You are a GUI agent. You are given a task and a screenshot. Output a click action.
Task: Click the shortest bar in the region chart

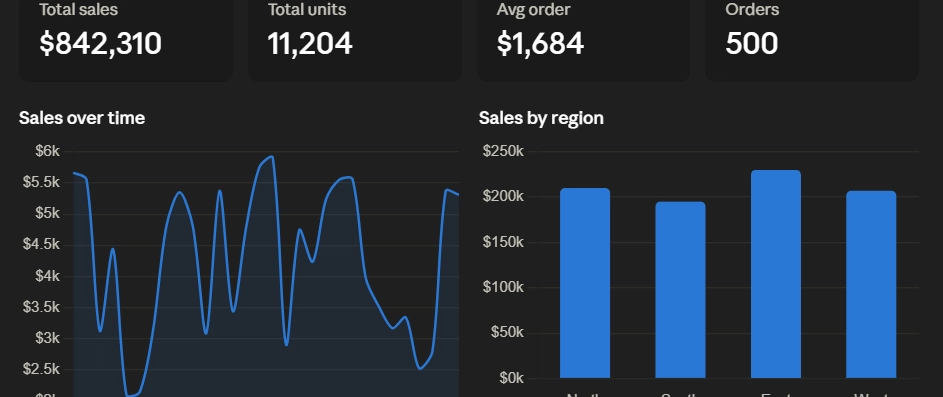tap(680, 290)
